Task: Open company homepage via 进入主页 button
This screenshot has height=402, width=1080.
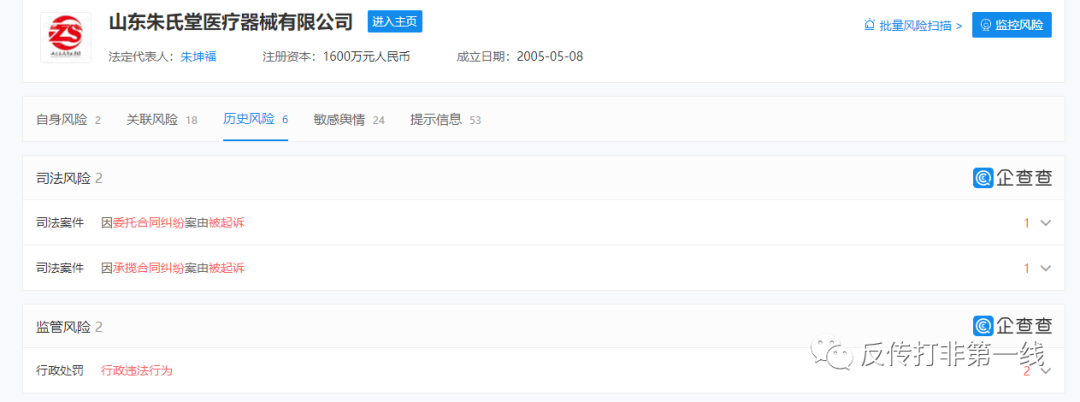Action: click(x=395, y=21)
